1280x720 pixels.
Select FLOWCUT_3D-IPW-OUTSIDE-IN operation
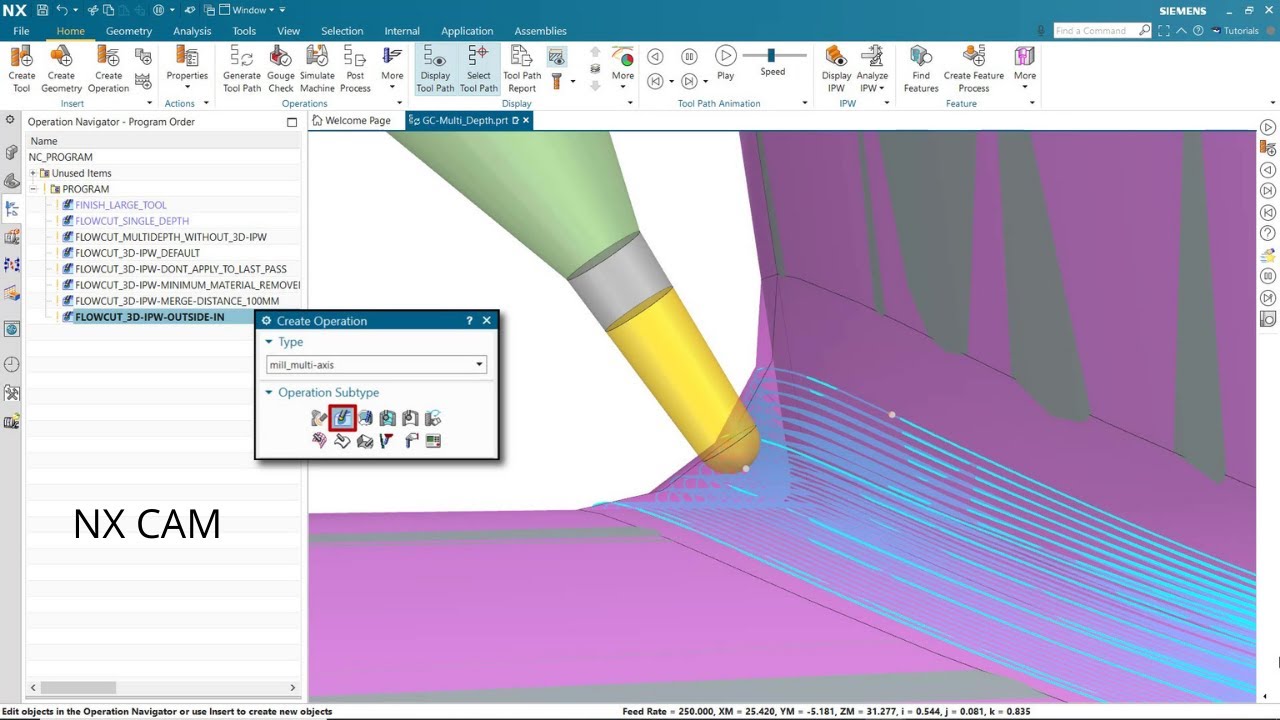point(149,317)
